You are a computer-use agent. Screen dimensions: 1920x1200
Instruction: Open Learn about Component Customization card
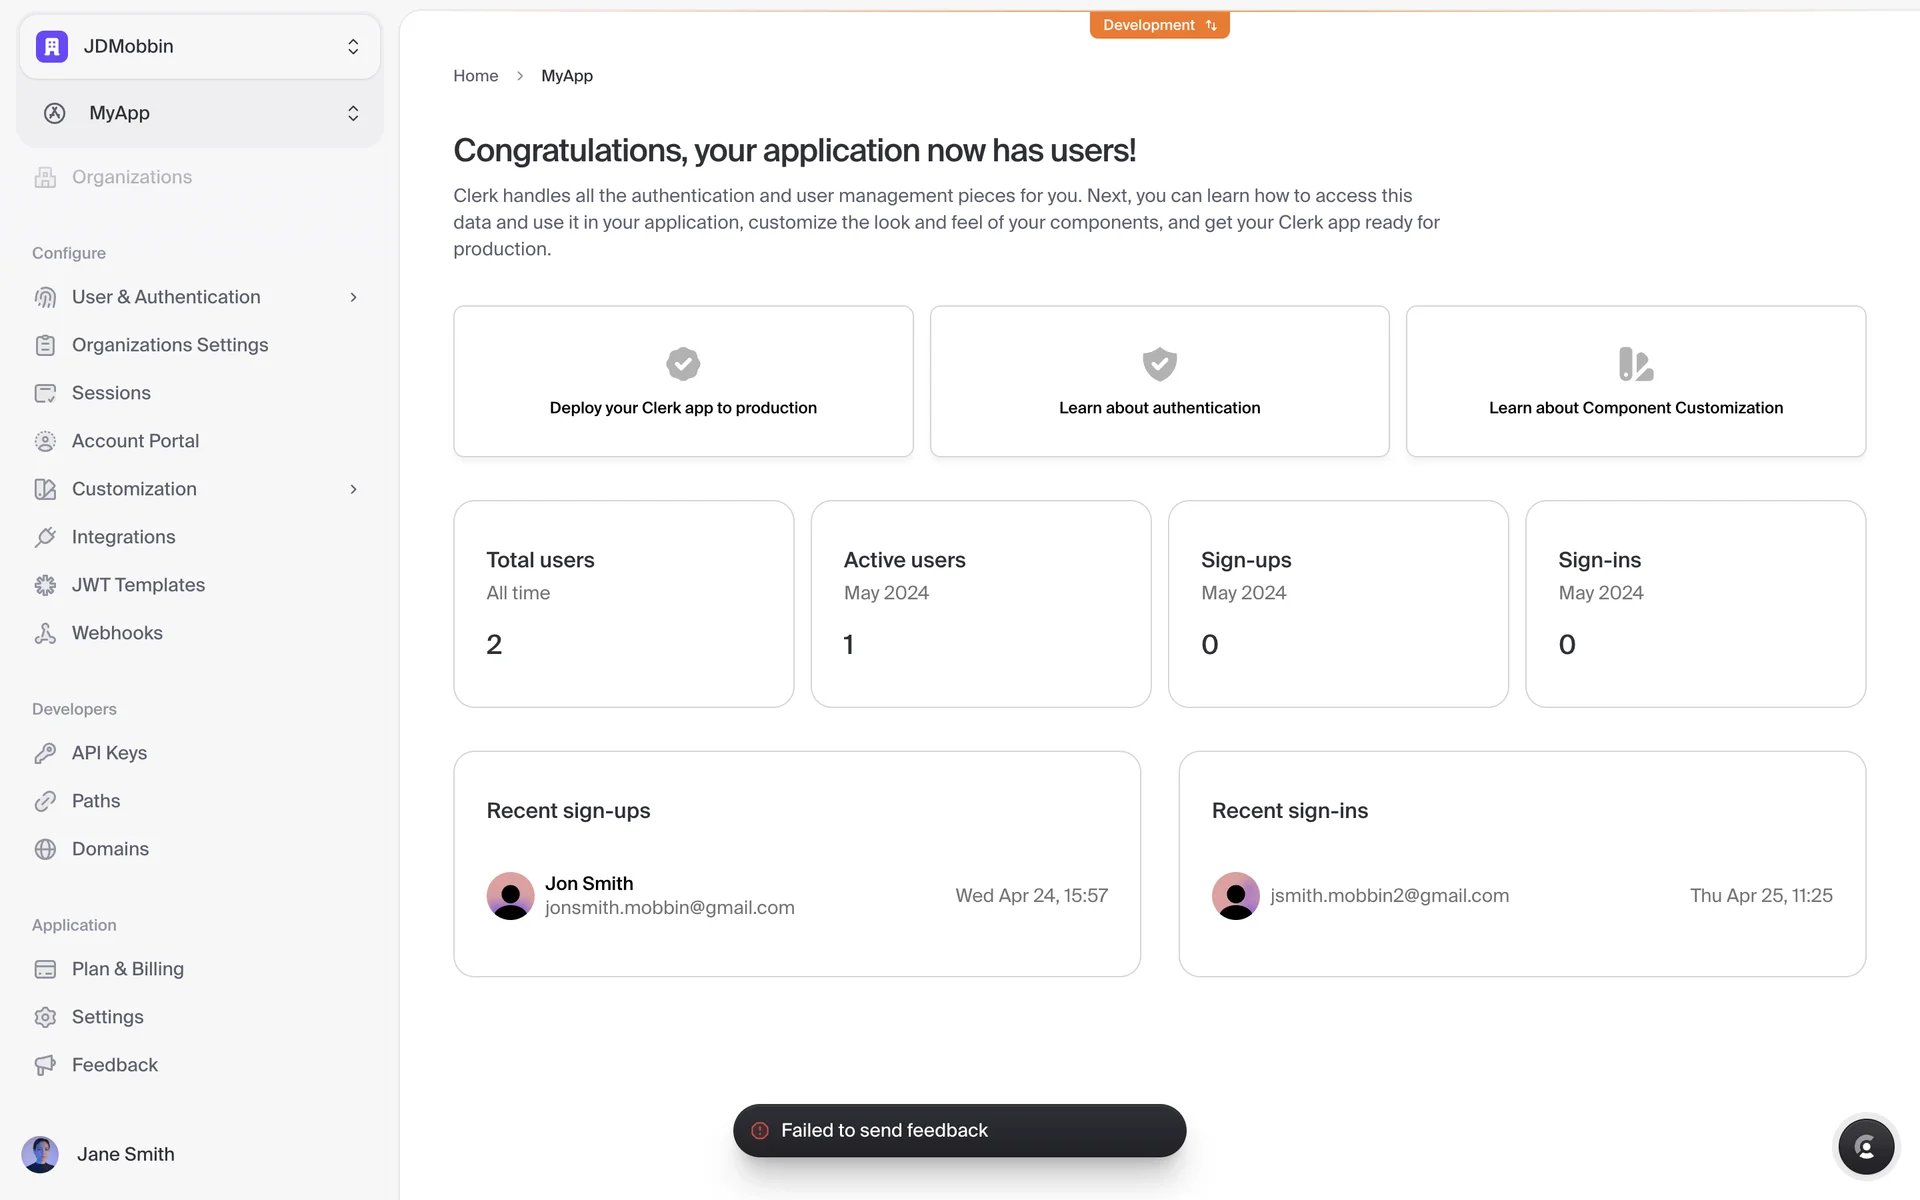(x=1635, y=382)
